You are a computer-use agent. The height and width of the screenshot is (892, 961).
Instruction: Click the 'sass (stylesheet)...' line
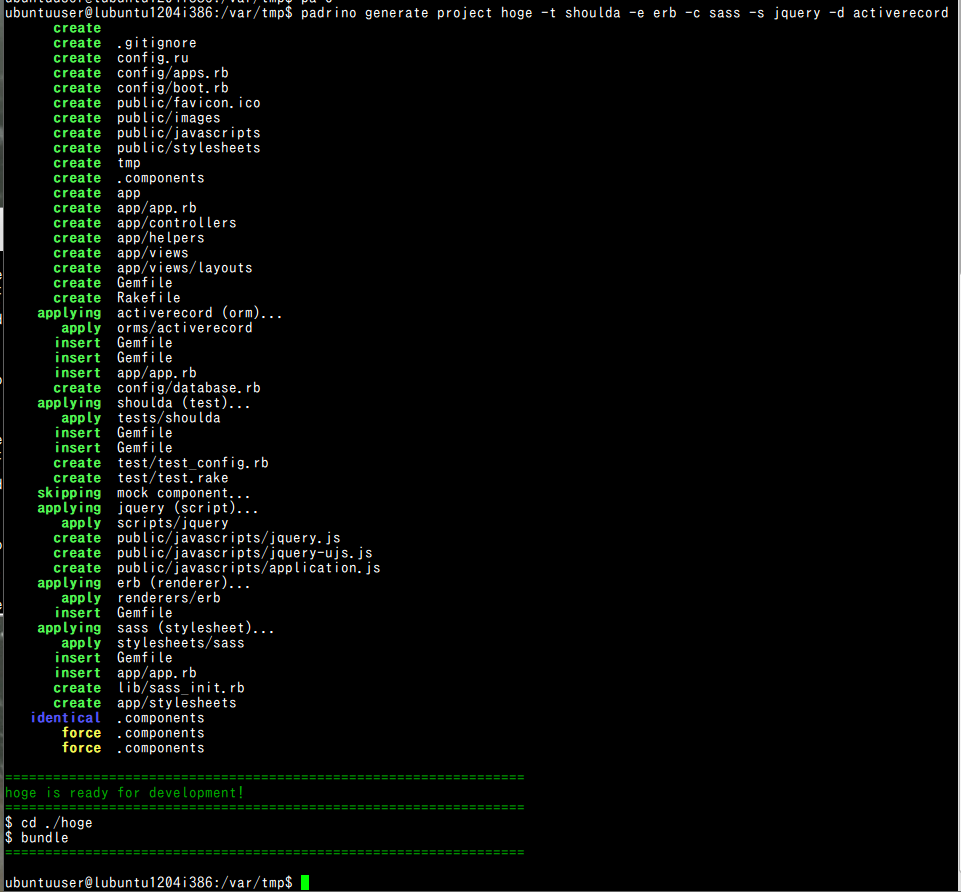coord(196,628)
